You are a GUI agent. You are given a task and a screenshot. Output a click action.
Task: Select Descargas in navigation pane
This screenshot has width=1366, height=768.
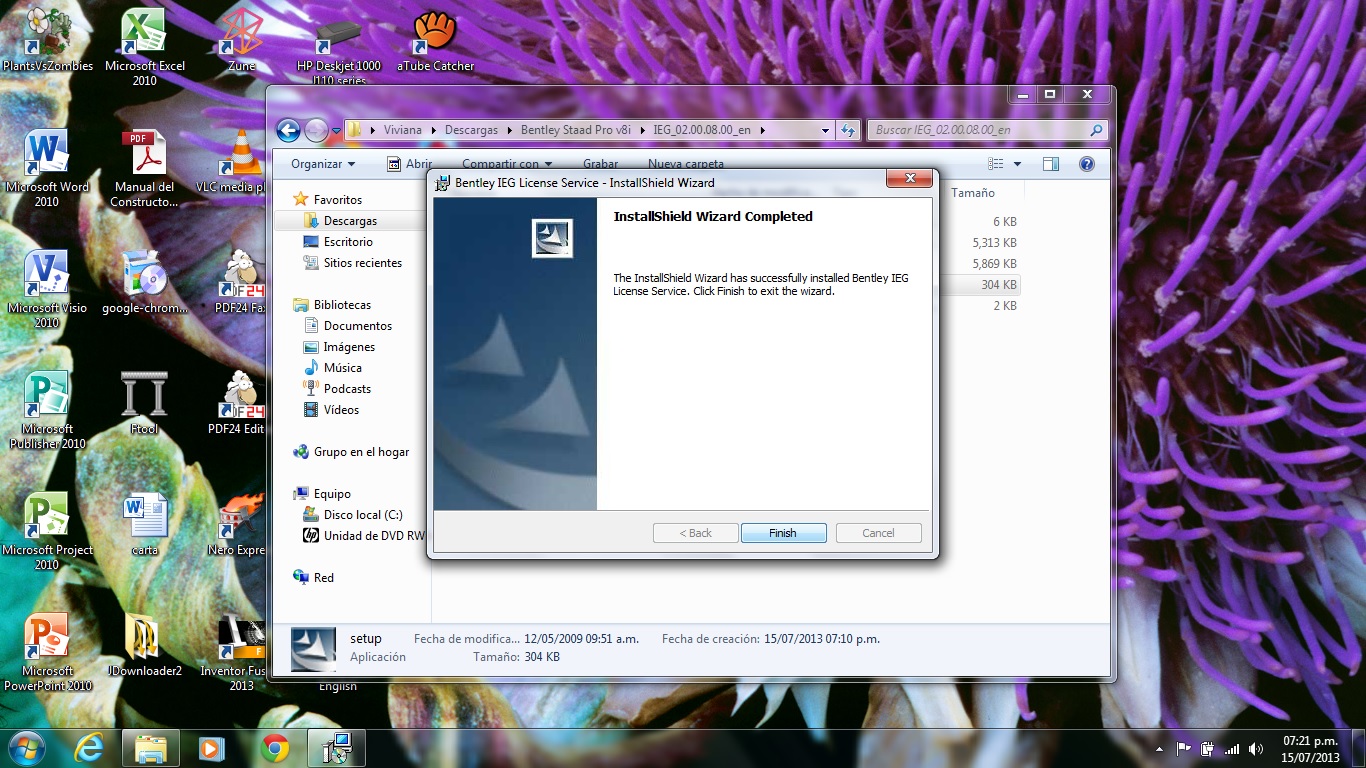(350, 221)
